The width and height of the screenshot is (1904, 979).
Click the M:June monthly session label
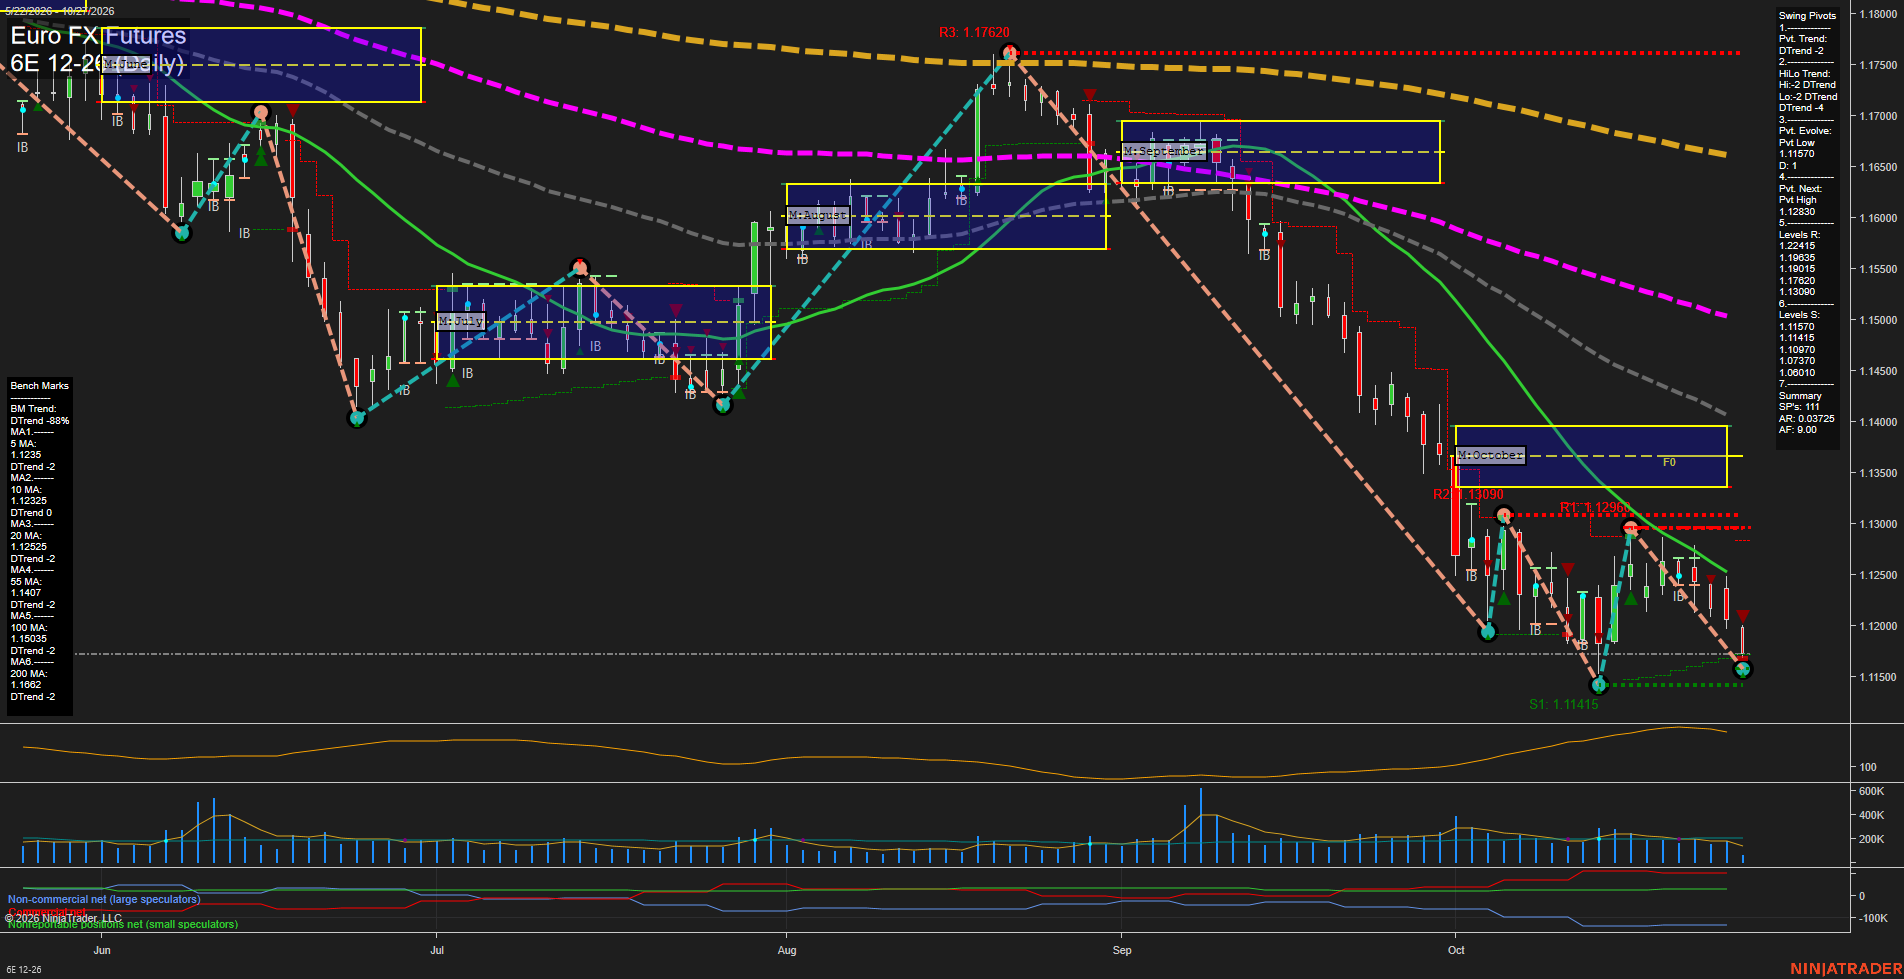[x=125, y=64]
